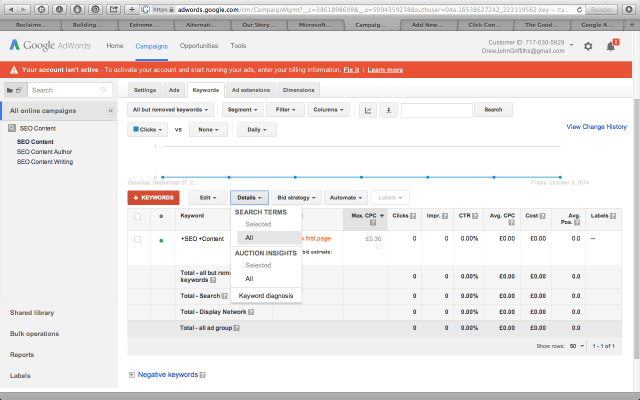640x400 pixels.
Task: Click the Total - all ad group help icon
Action: [x=237, y=328]
